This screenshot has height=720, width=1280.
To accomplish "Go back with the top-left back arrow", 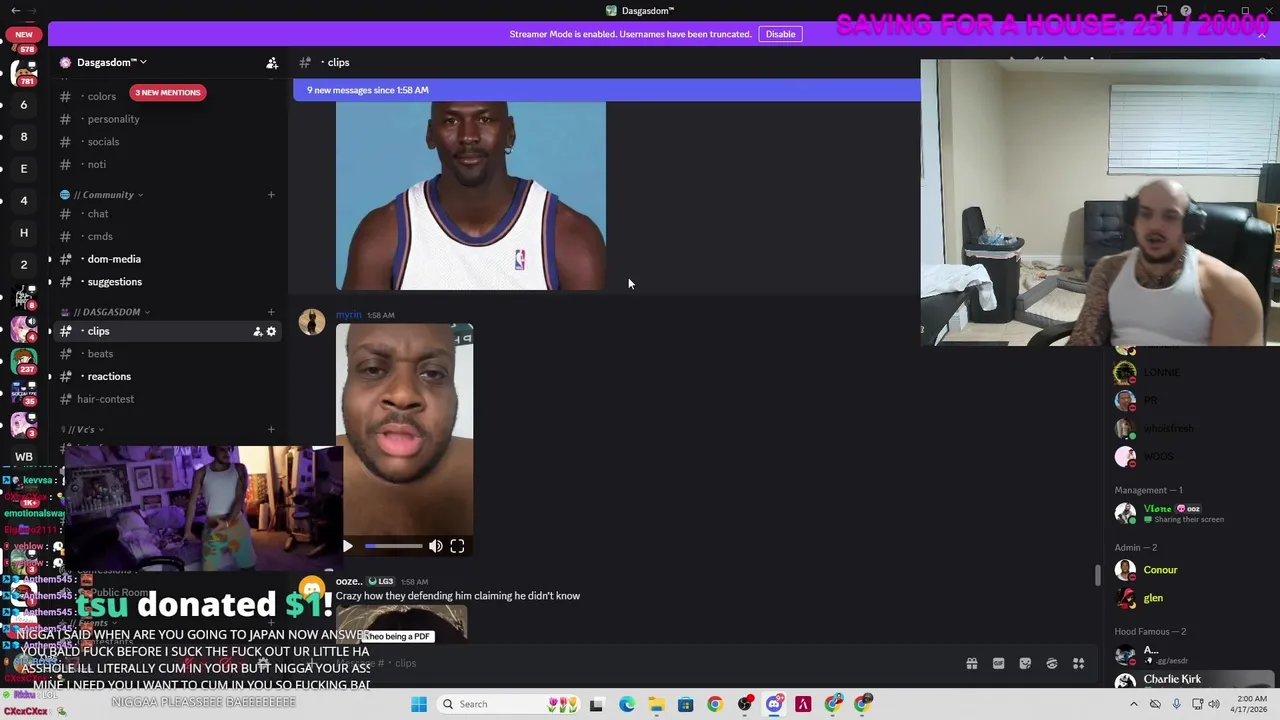I will click(x=15, y=11).
